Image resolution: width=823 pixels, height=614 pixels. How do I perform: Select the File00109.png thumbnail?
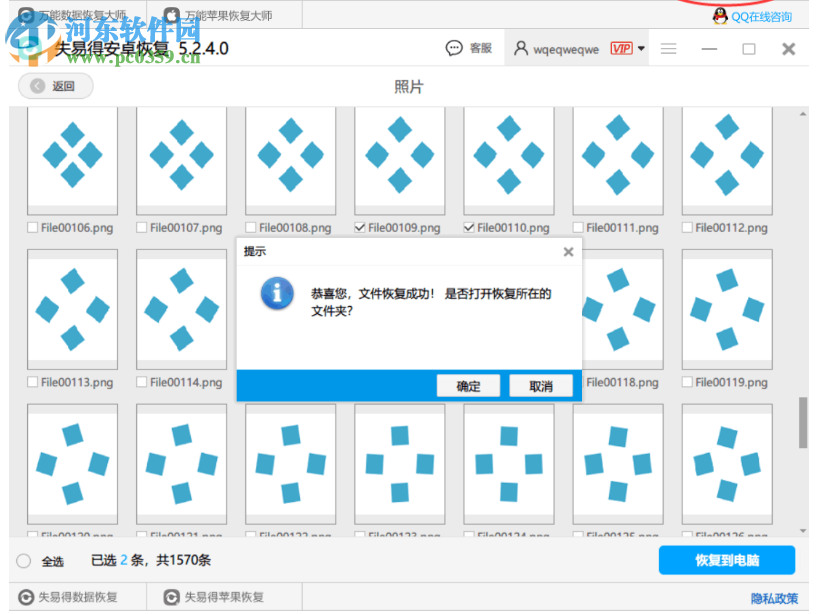pos(400,160)
